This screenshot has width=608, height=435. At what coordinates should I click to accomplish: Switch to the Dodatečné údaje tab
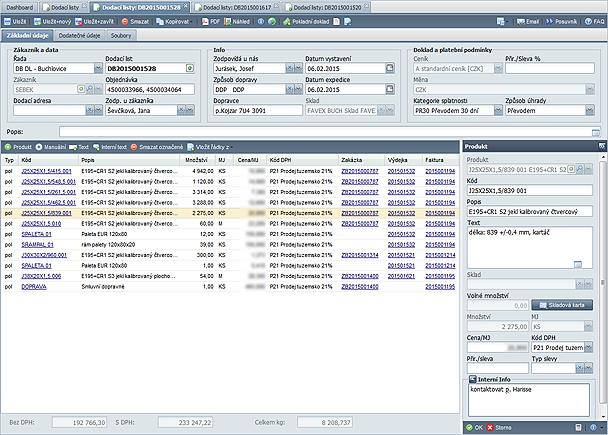79,36
